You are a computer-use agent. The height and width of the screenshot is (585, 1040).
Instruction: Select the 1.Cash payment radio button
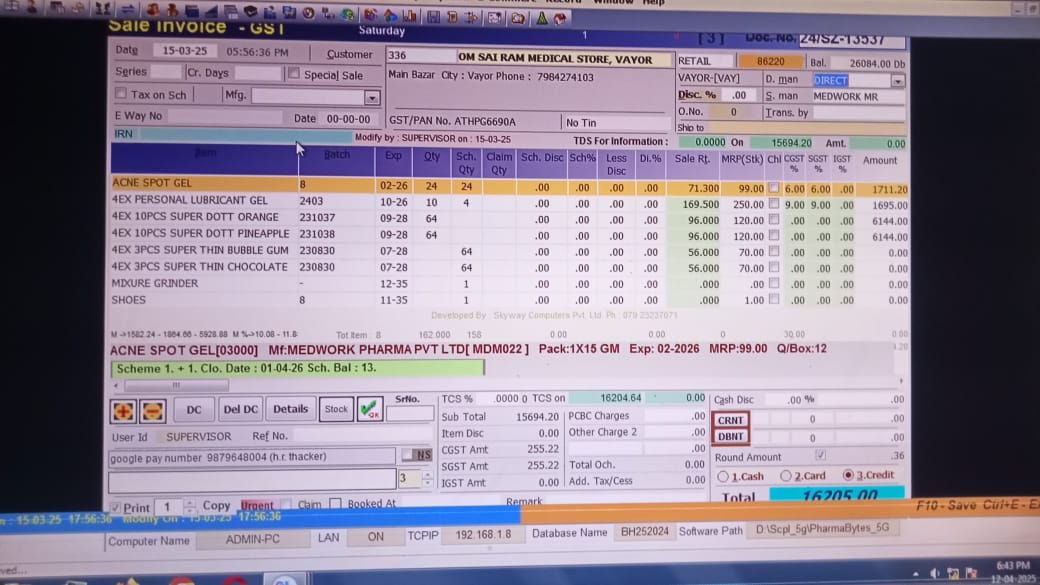(x=723, y=477)
